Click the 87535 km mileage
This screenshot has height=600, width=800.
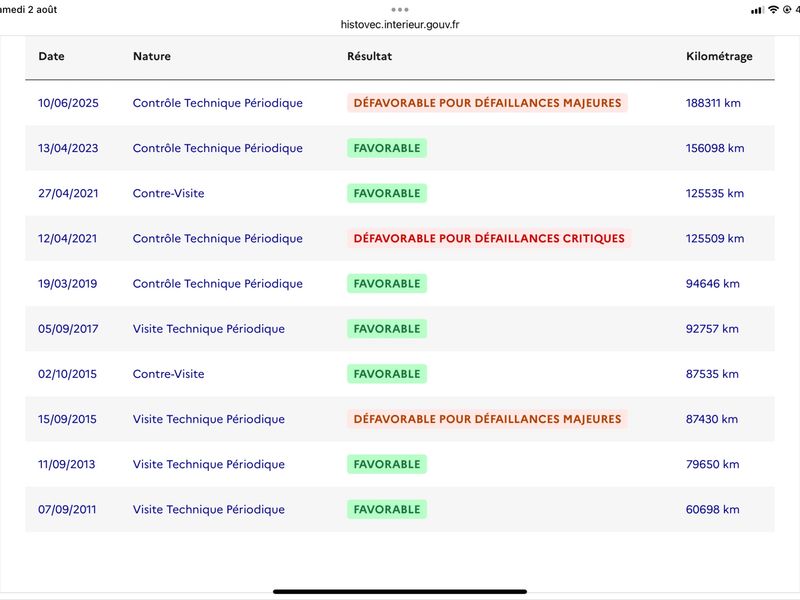(712, 374)
